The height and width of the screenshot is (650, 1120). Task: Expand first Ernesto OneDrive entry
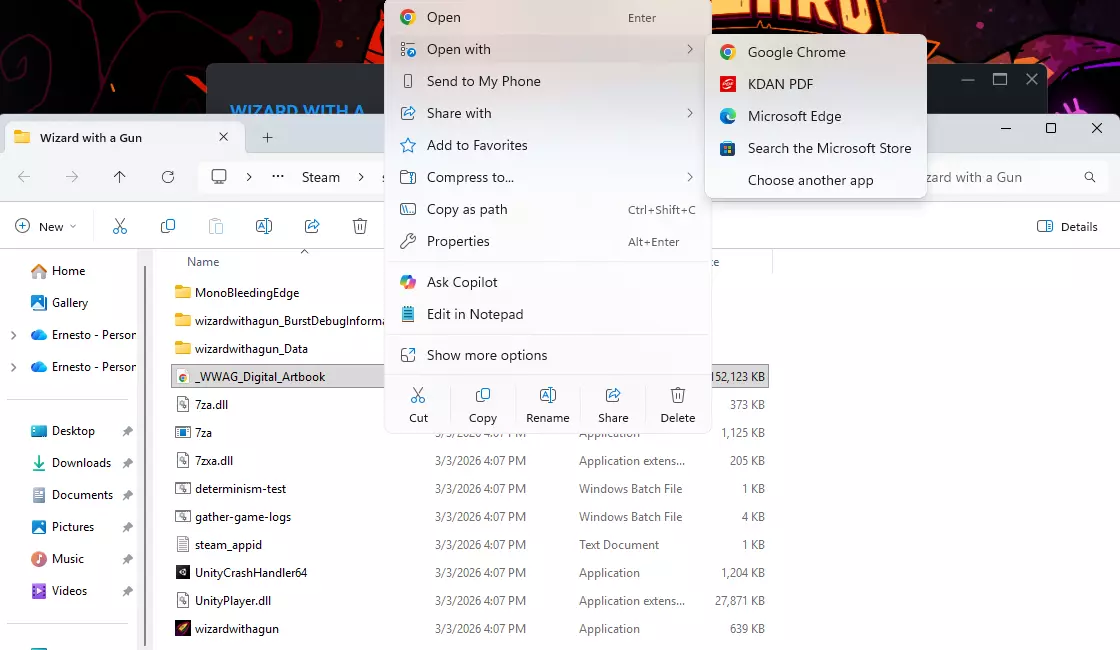point(14,335)
